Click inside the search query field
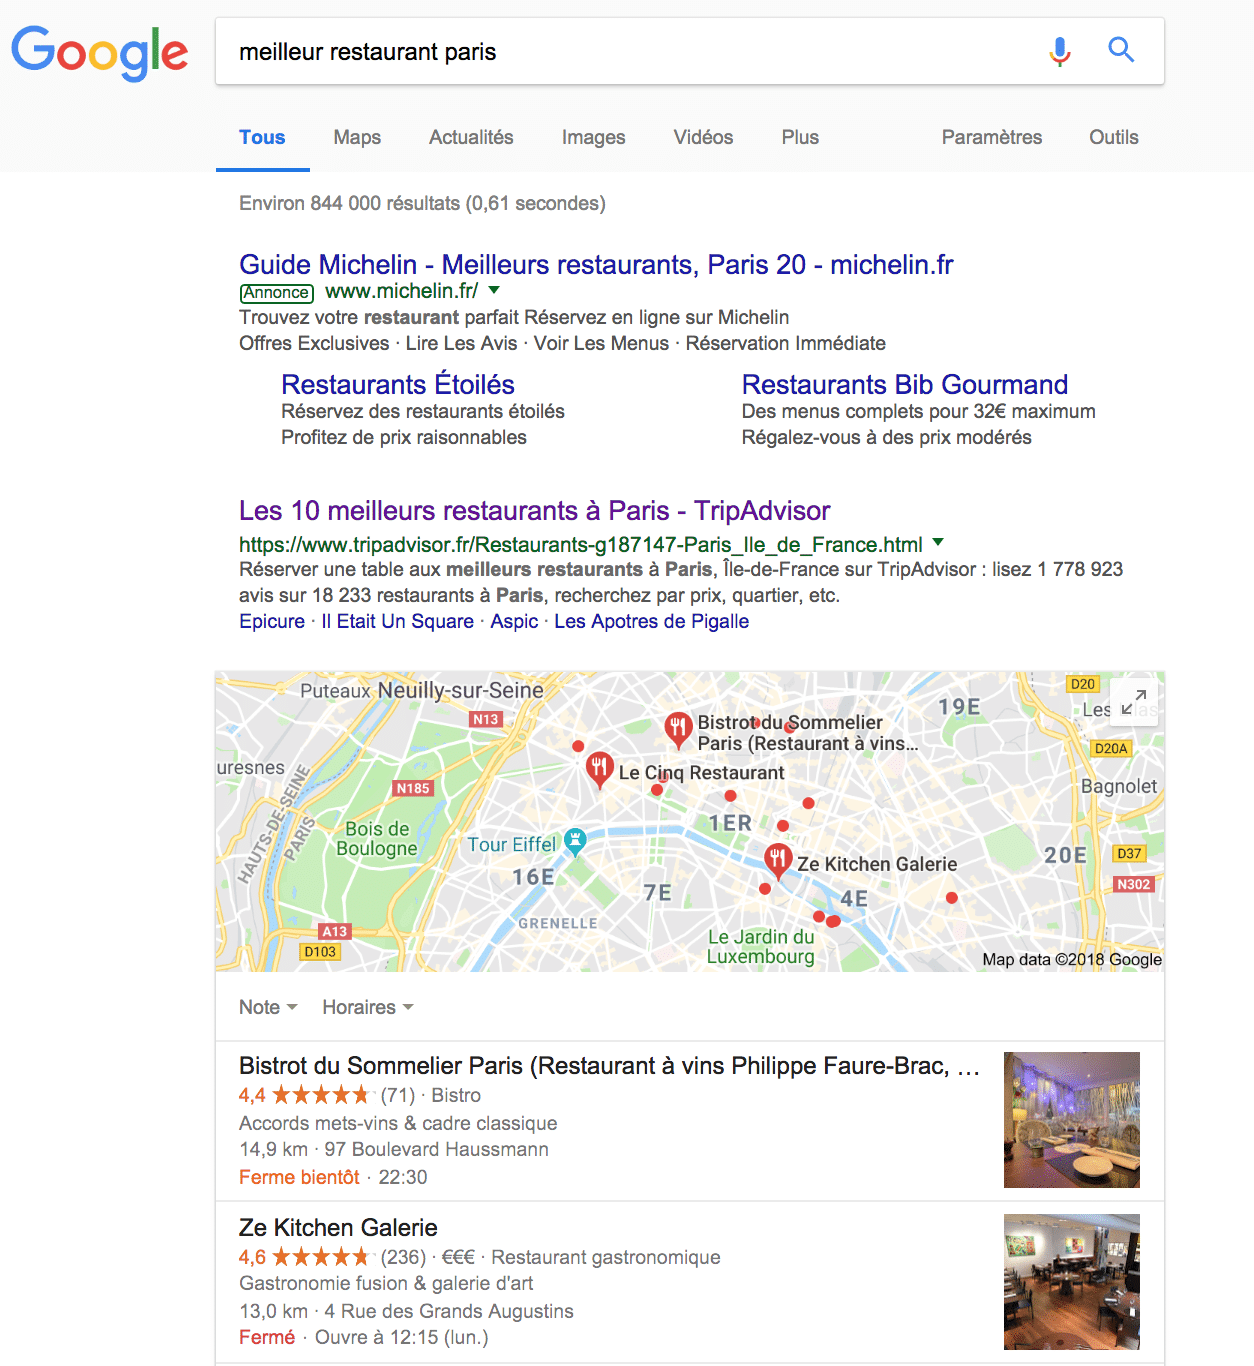 click(630, 51)
